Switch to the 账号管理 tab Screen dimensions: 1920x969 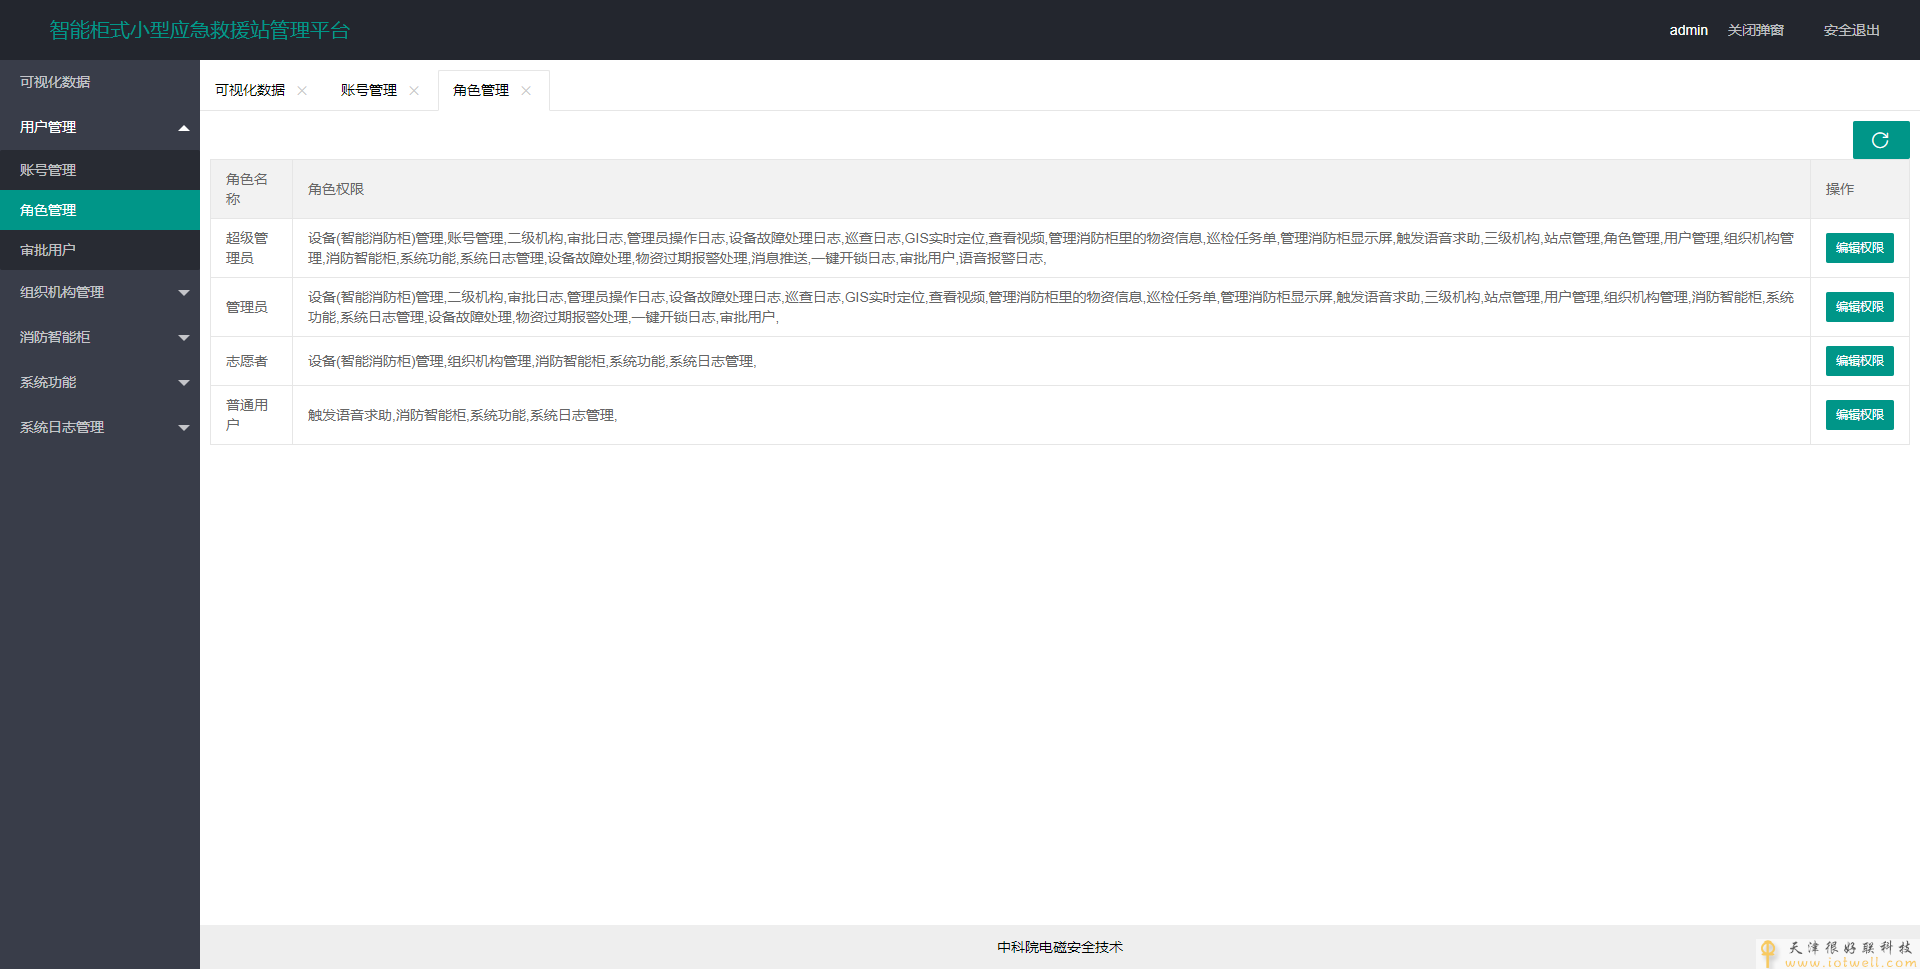[x=369, y=90]
